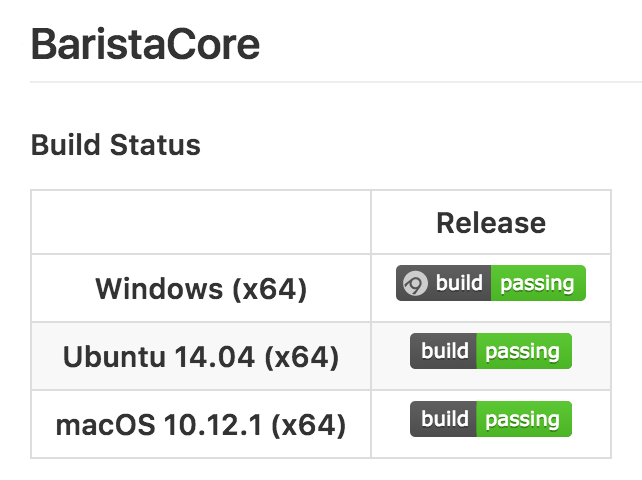The height and width of the screenshot is (480, 642).
Task: Click the macOS 10.12.1 (x64) row label
Action: [x=201, y=425]
